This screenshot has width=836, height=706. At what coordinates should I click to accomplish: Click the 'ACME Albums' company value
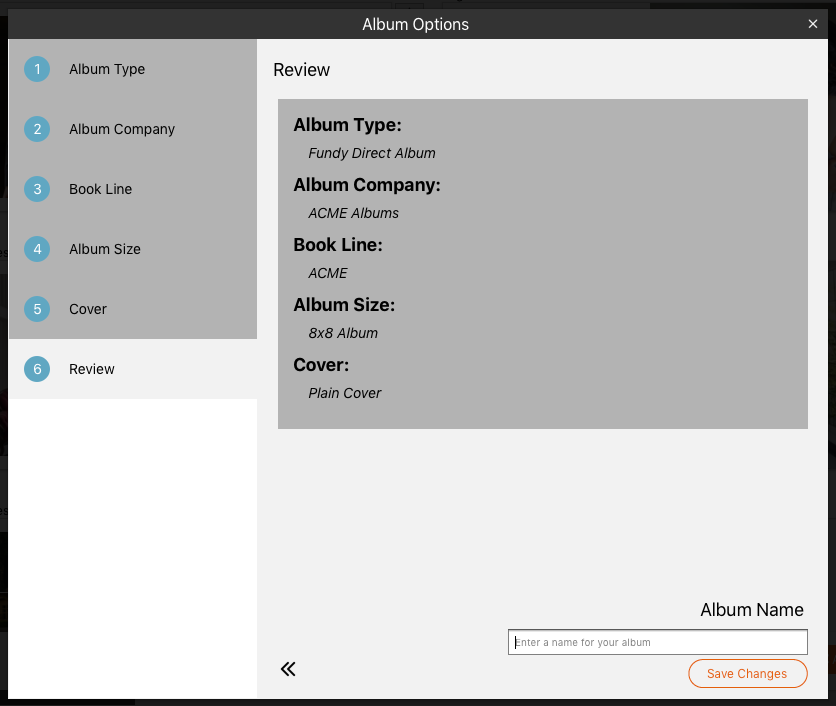pyautogui.click(x=353, y=213)
